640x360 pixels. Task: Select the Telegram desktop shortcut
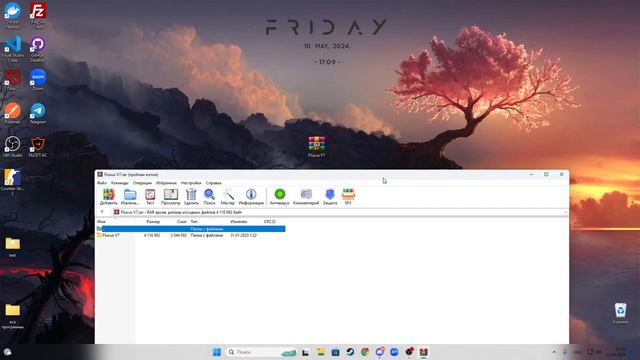pos(38,113)
